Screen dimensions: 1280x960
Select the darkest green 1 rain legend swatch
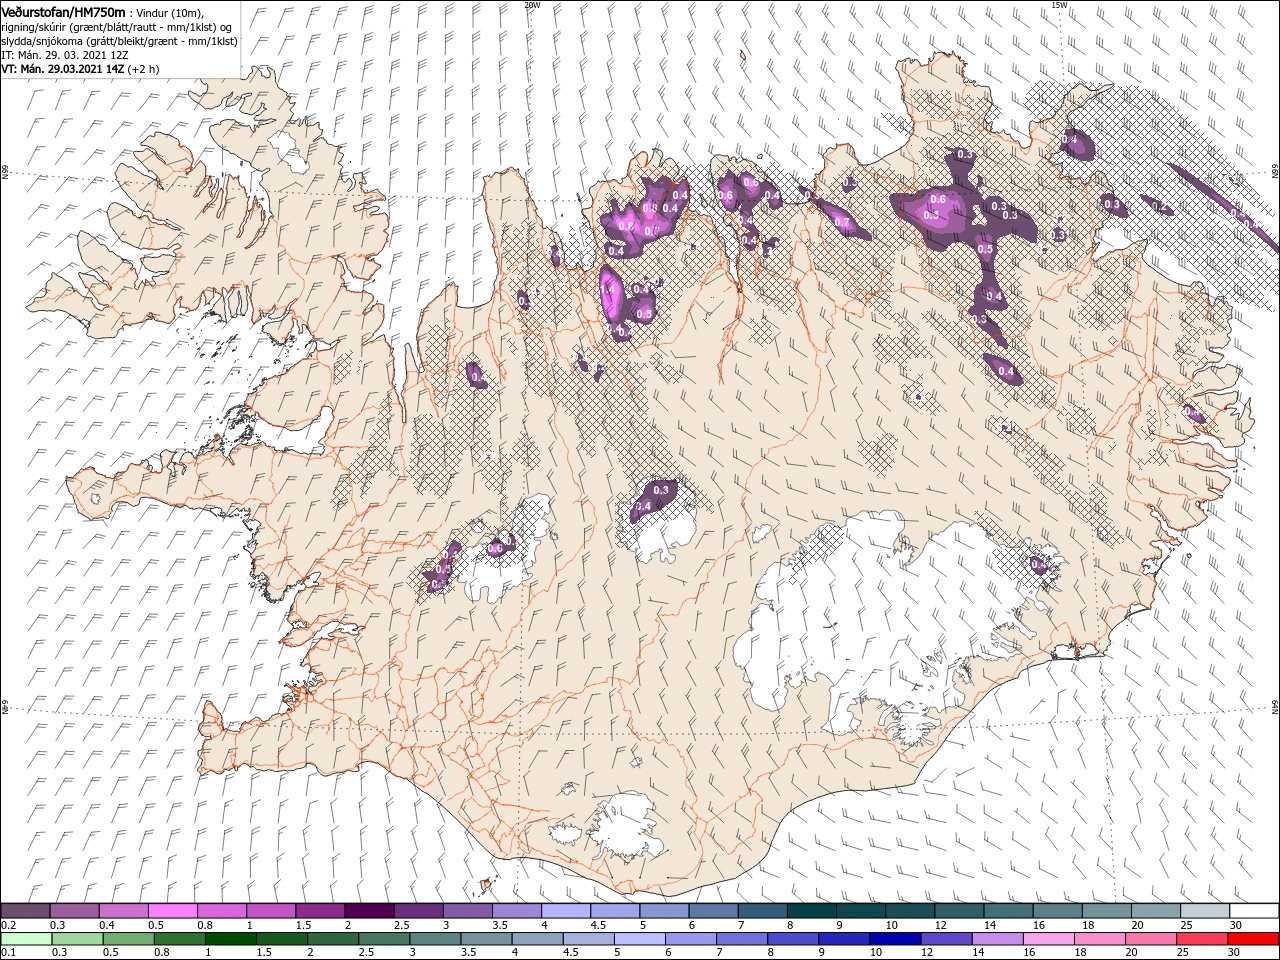[231, 939]
